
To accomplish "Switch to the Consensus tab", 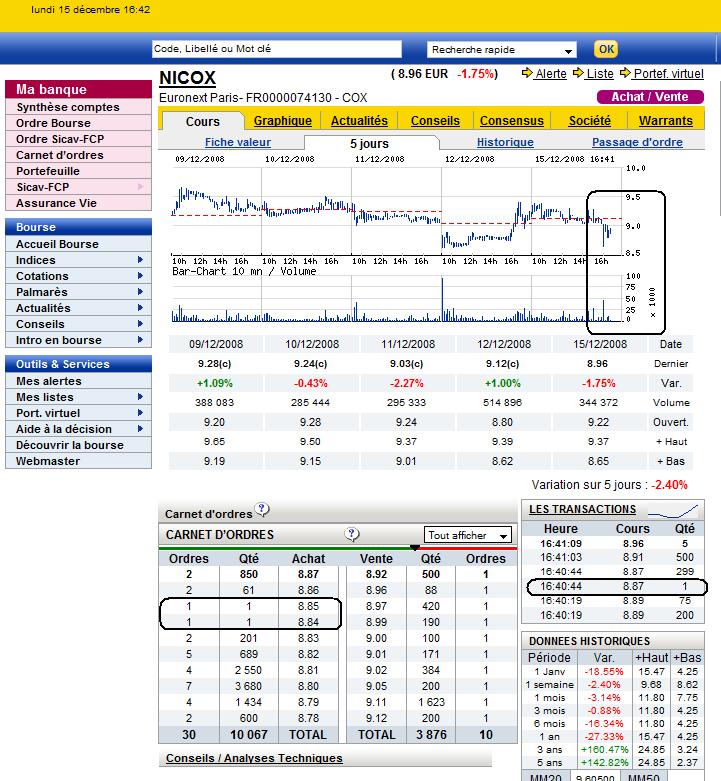I will click(x=512, y=121).
